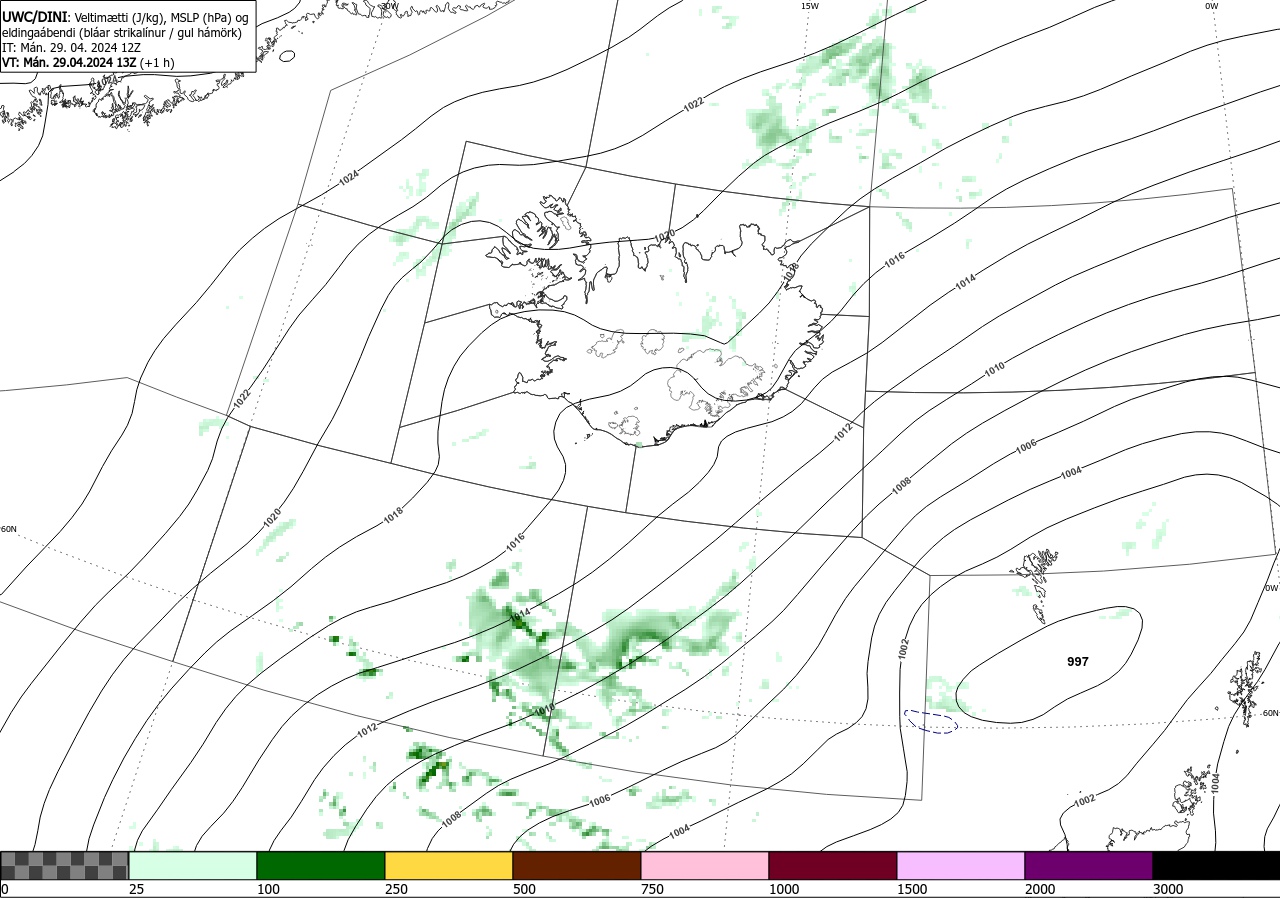Click the legend value "100"
The width and height of the screenshot is (1280, 898).
pyautogui.click(x=268, y=889)
